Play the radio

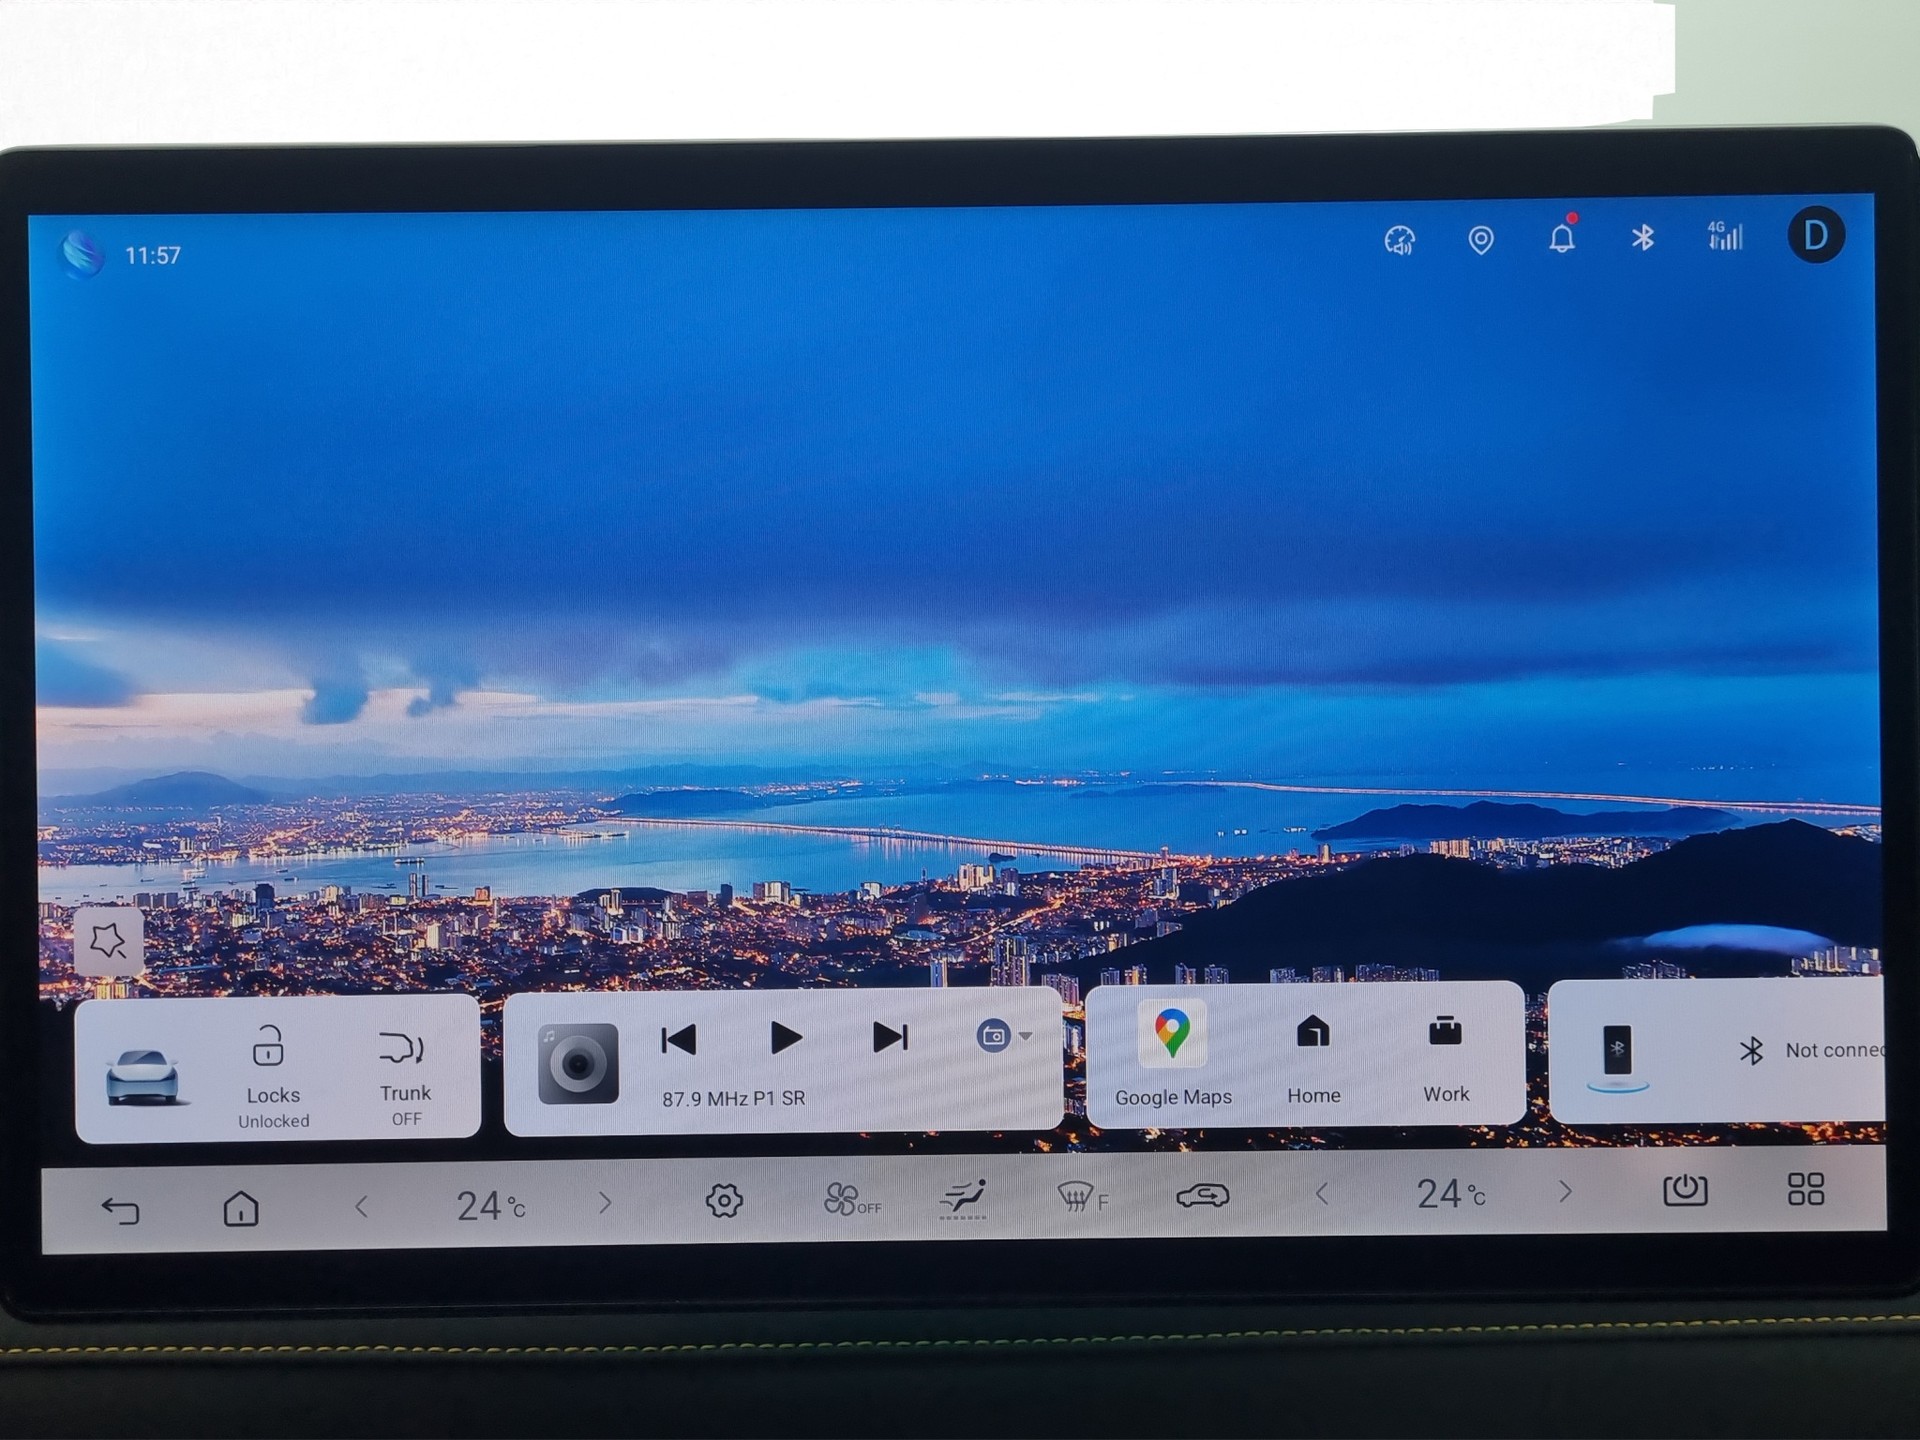[786, 1038]
